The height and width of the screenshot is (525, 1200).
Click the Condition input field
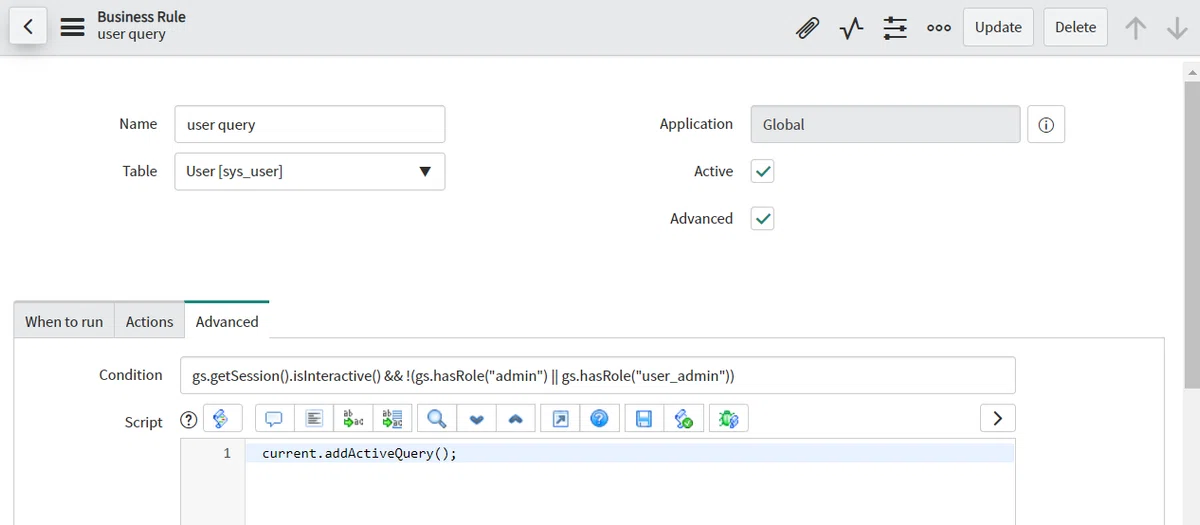[x=598, y=375]
